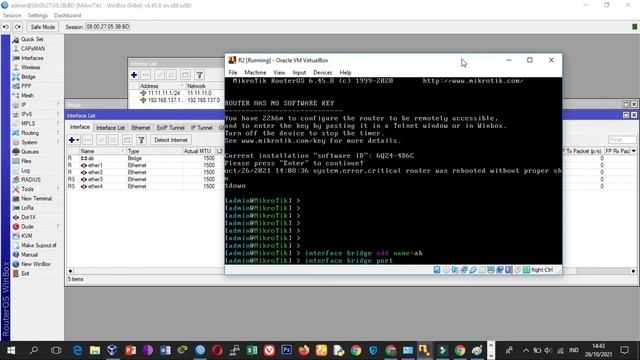The width and height of the screenshot is (640, 360).
Task: Sort by Name column header
Action: point(102,151)
